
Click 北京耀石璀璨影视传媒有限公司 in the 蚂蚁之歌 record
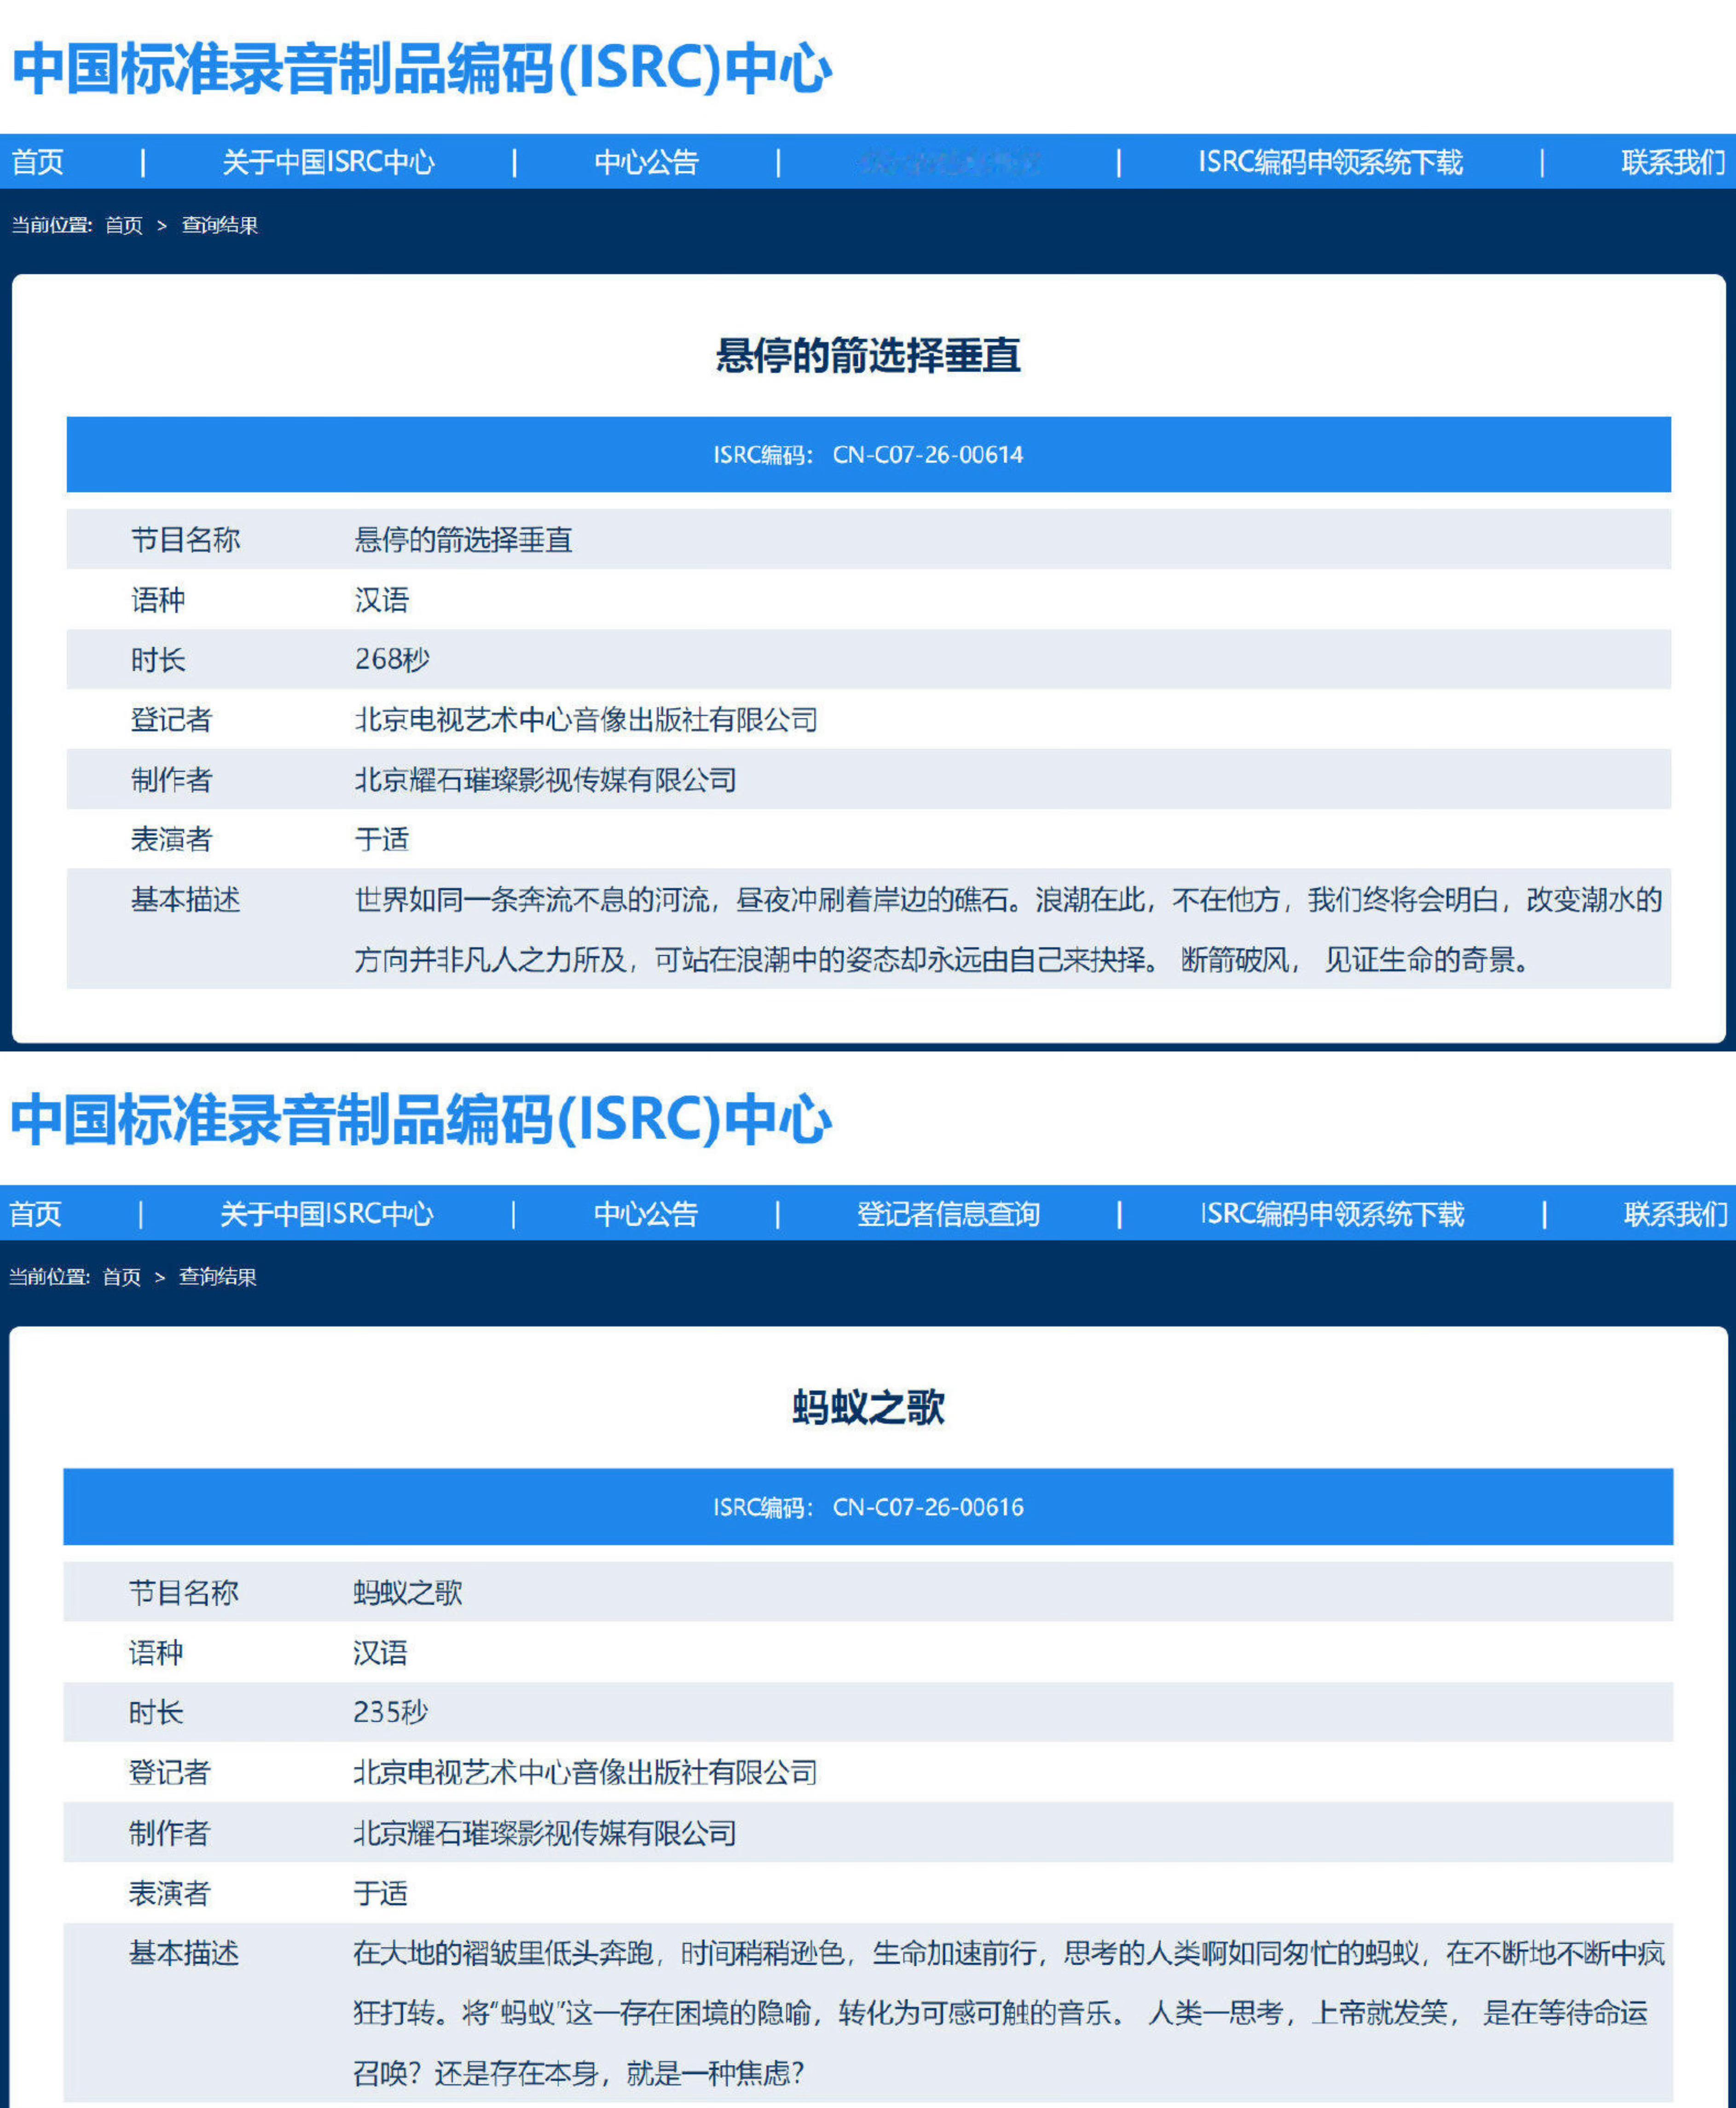click(x=545, y=1833)
